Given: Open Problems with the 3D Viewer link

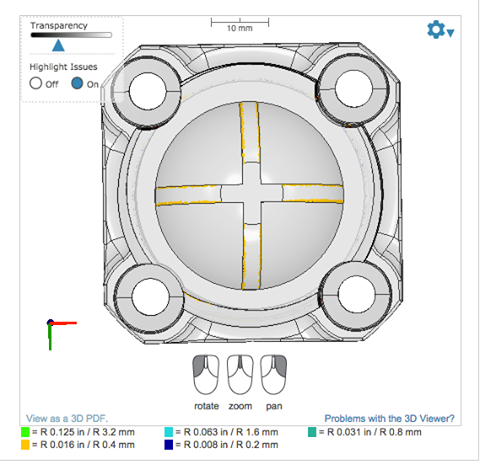Looking at the screenshot, I should (x=389, y=418).
